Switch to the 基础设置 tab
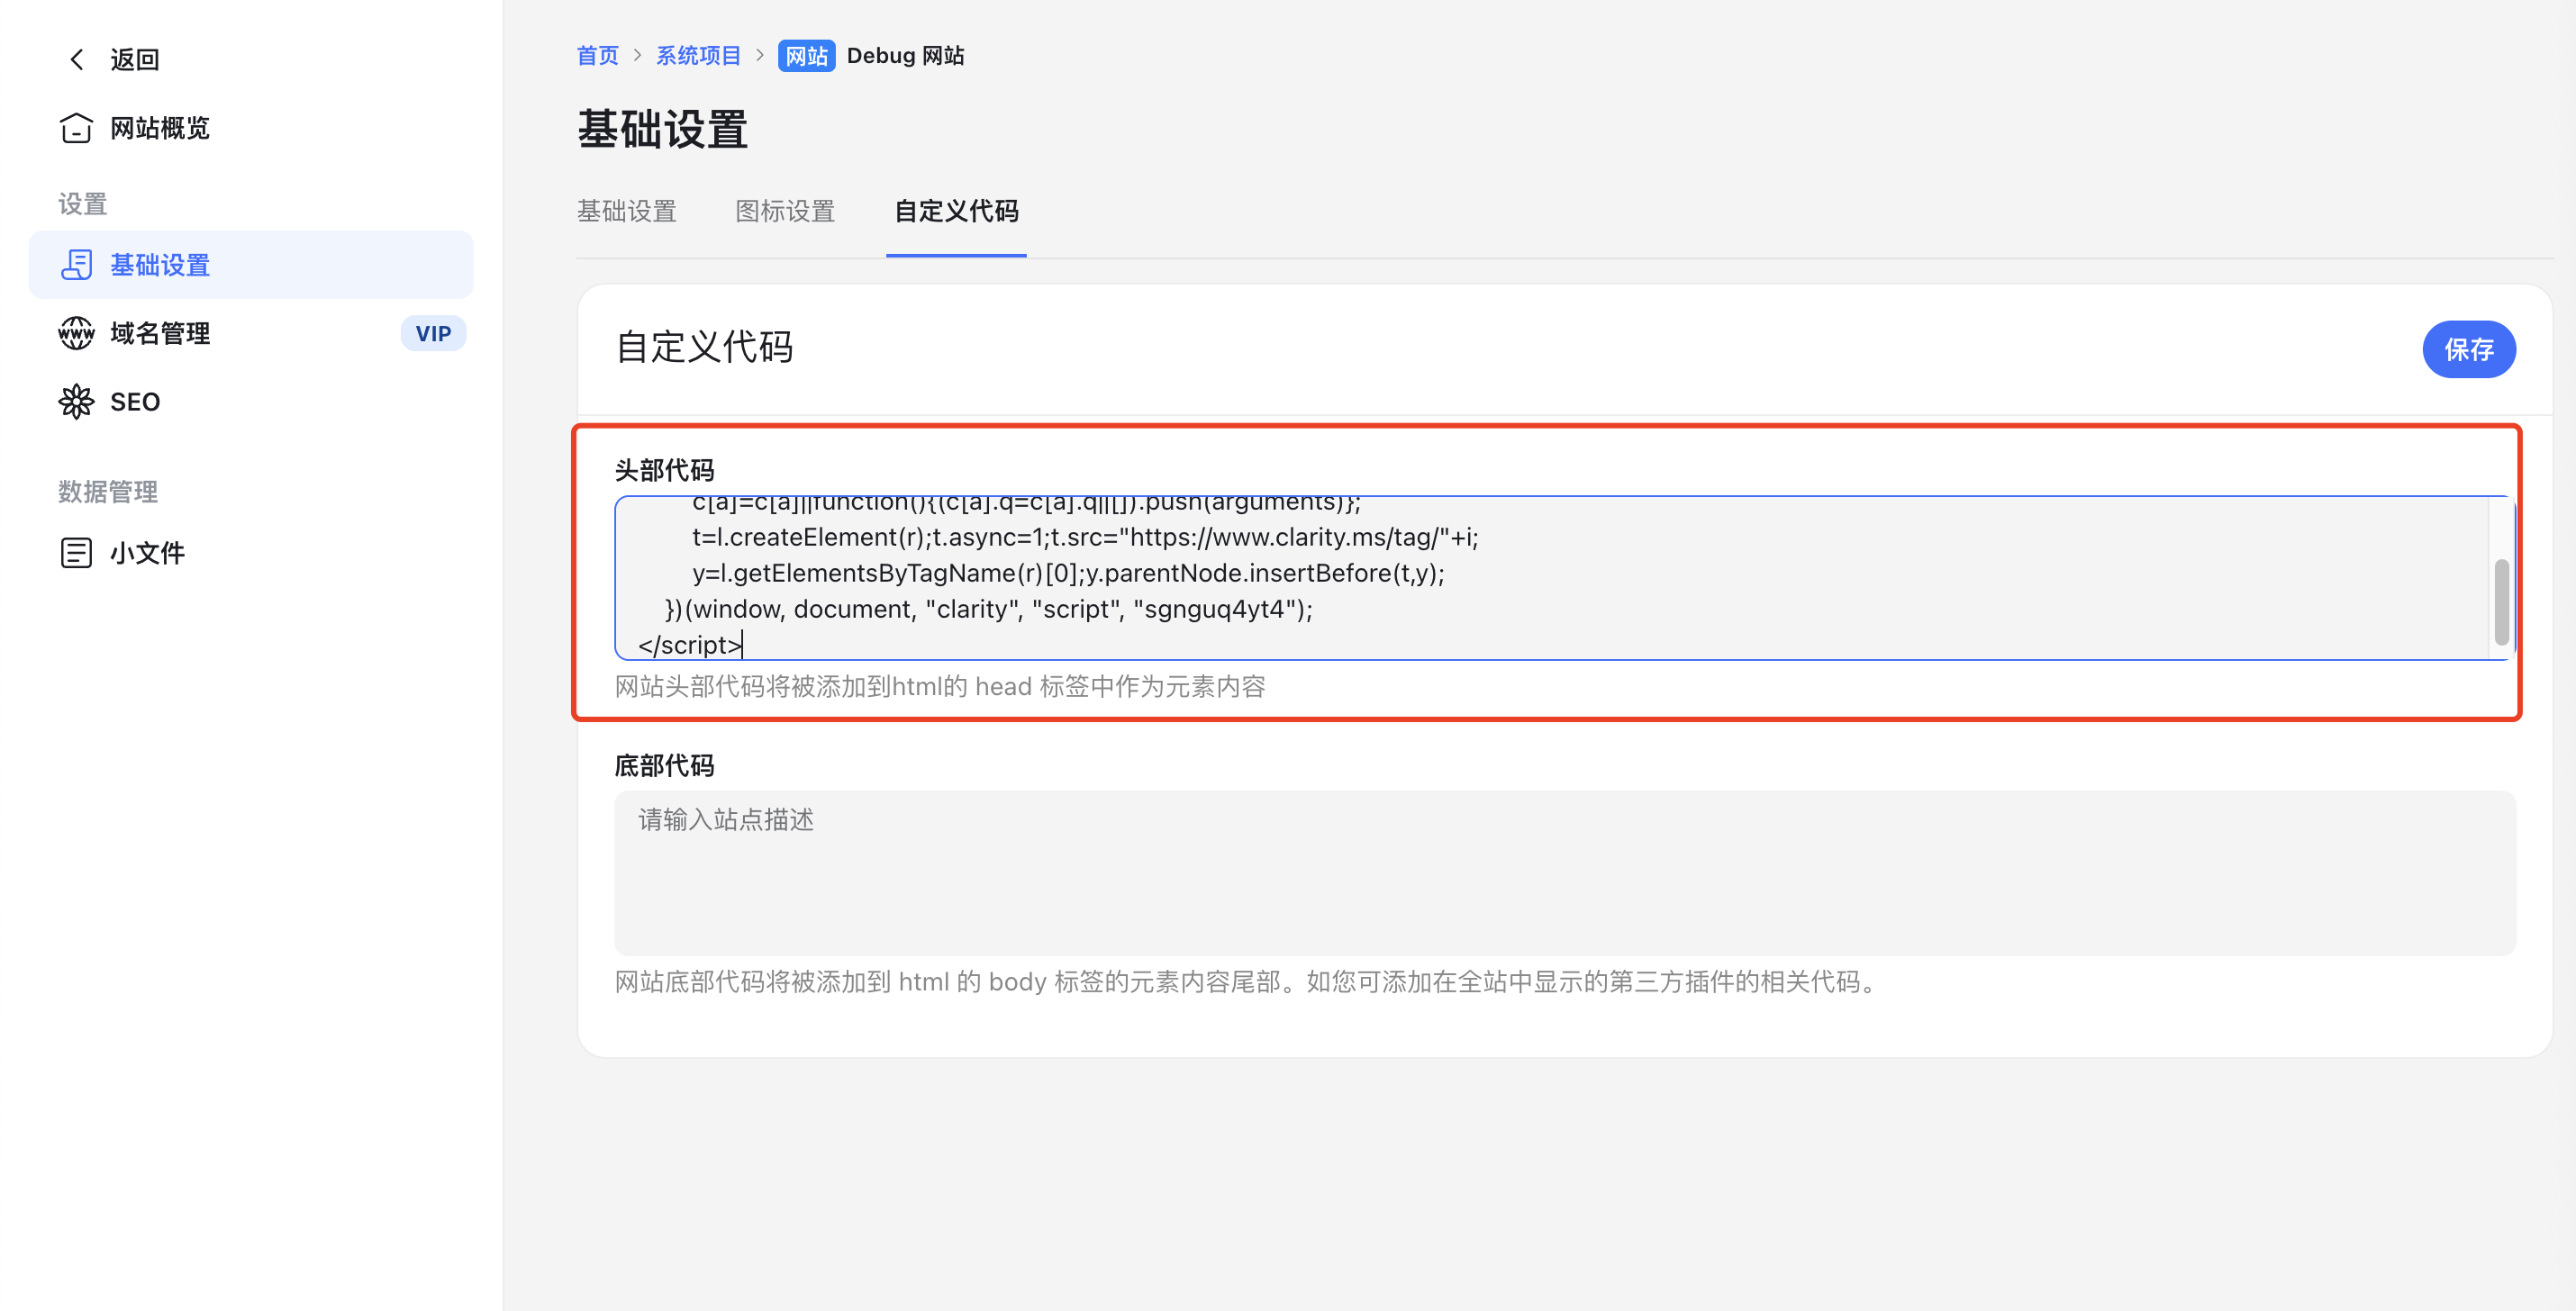 627,211
